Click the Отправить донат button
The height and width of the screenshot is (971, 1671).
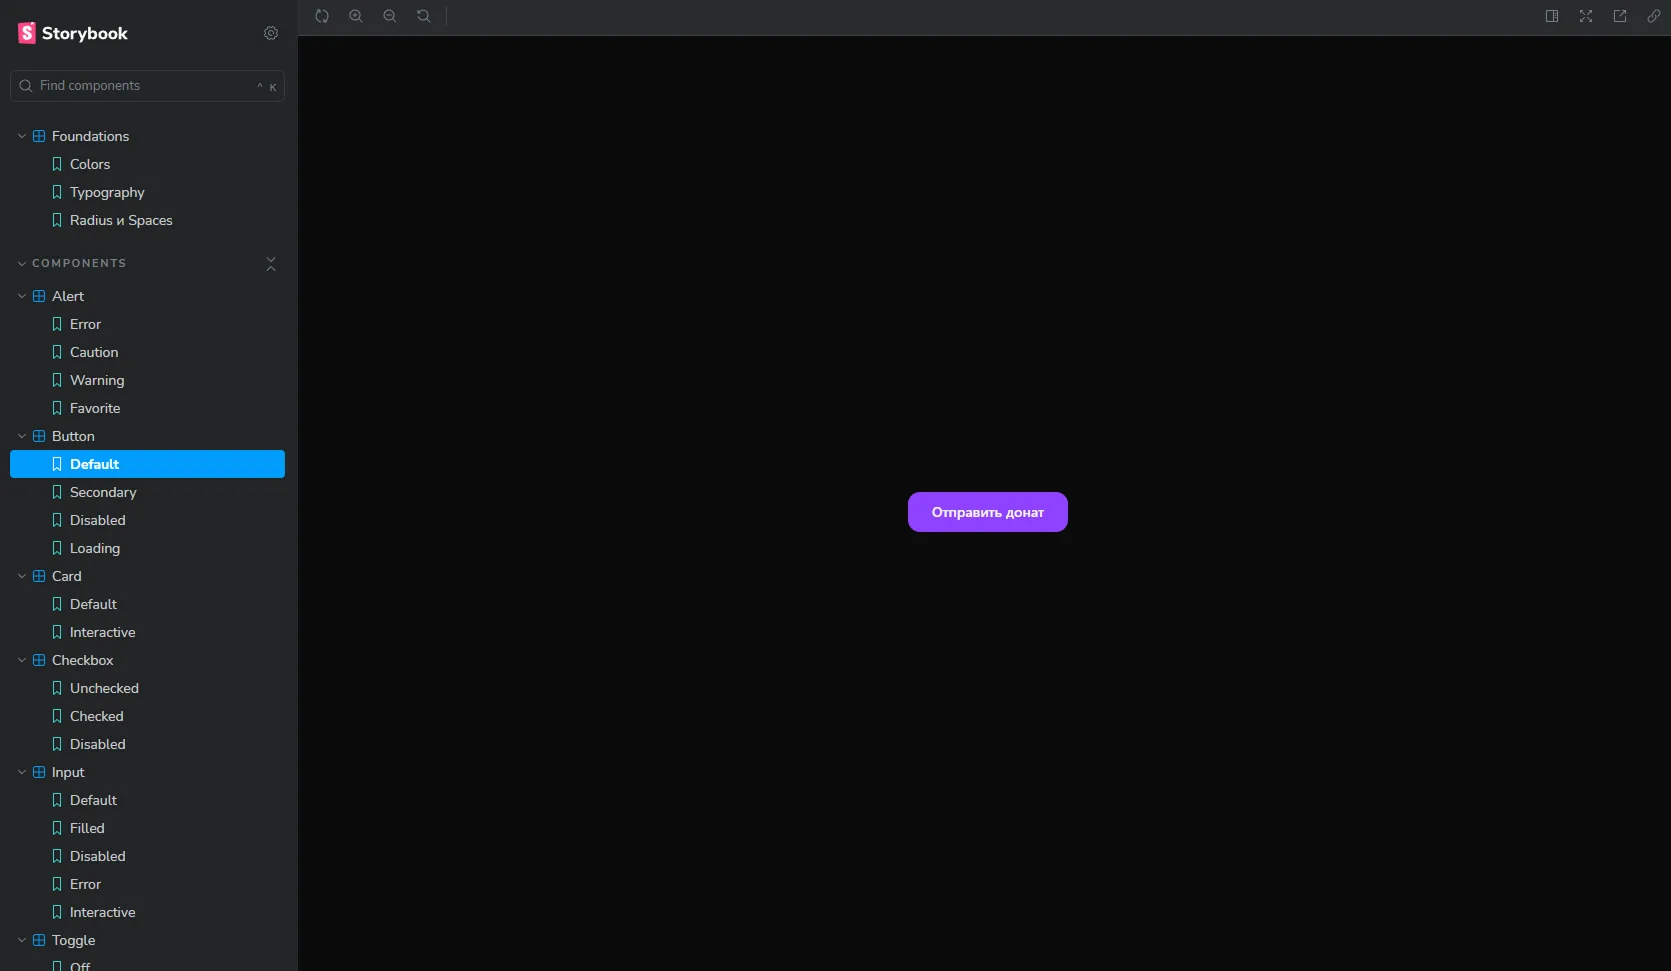[x=988, y=512]
